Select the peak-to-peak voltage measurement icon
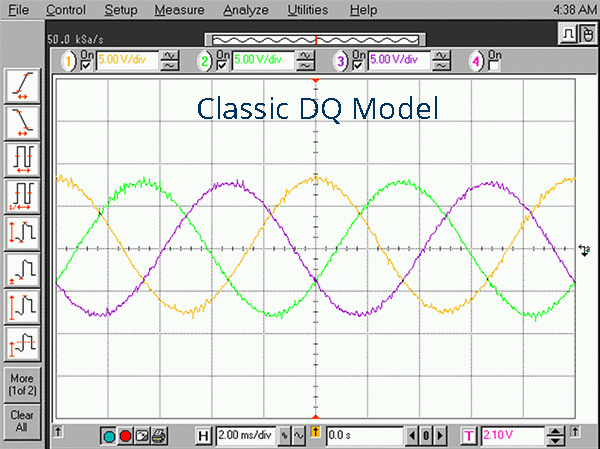600x449 pixels. 22,233
